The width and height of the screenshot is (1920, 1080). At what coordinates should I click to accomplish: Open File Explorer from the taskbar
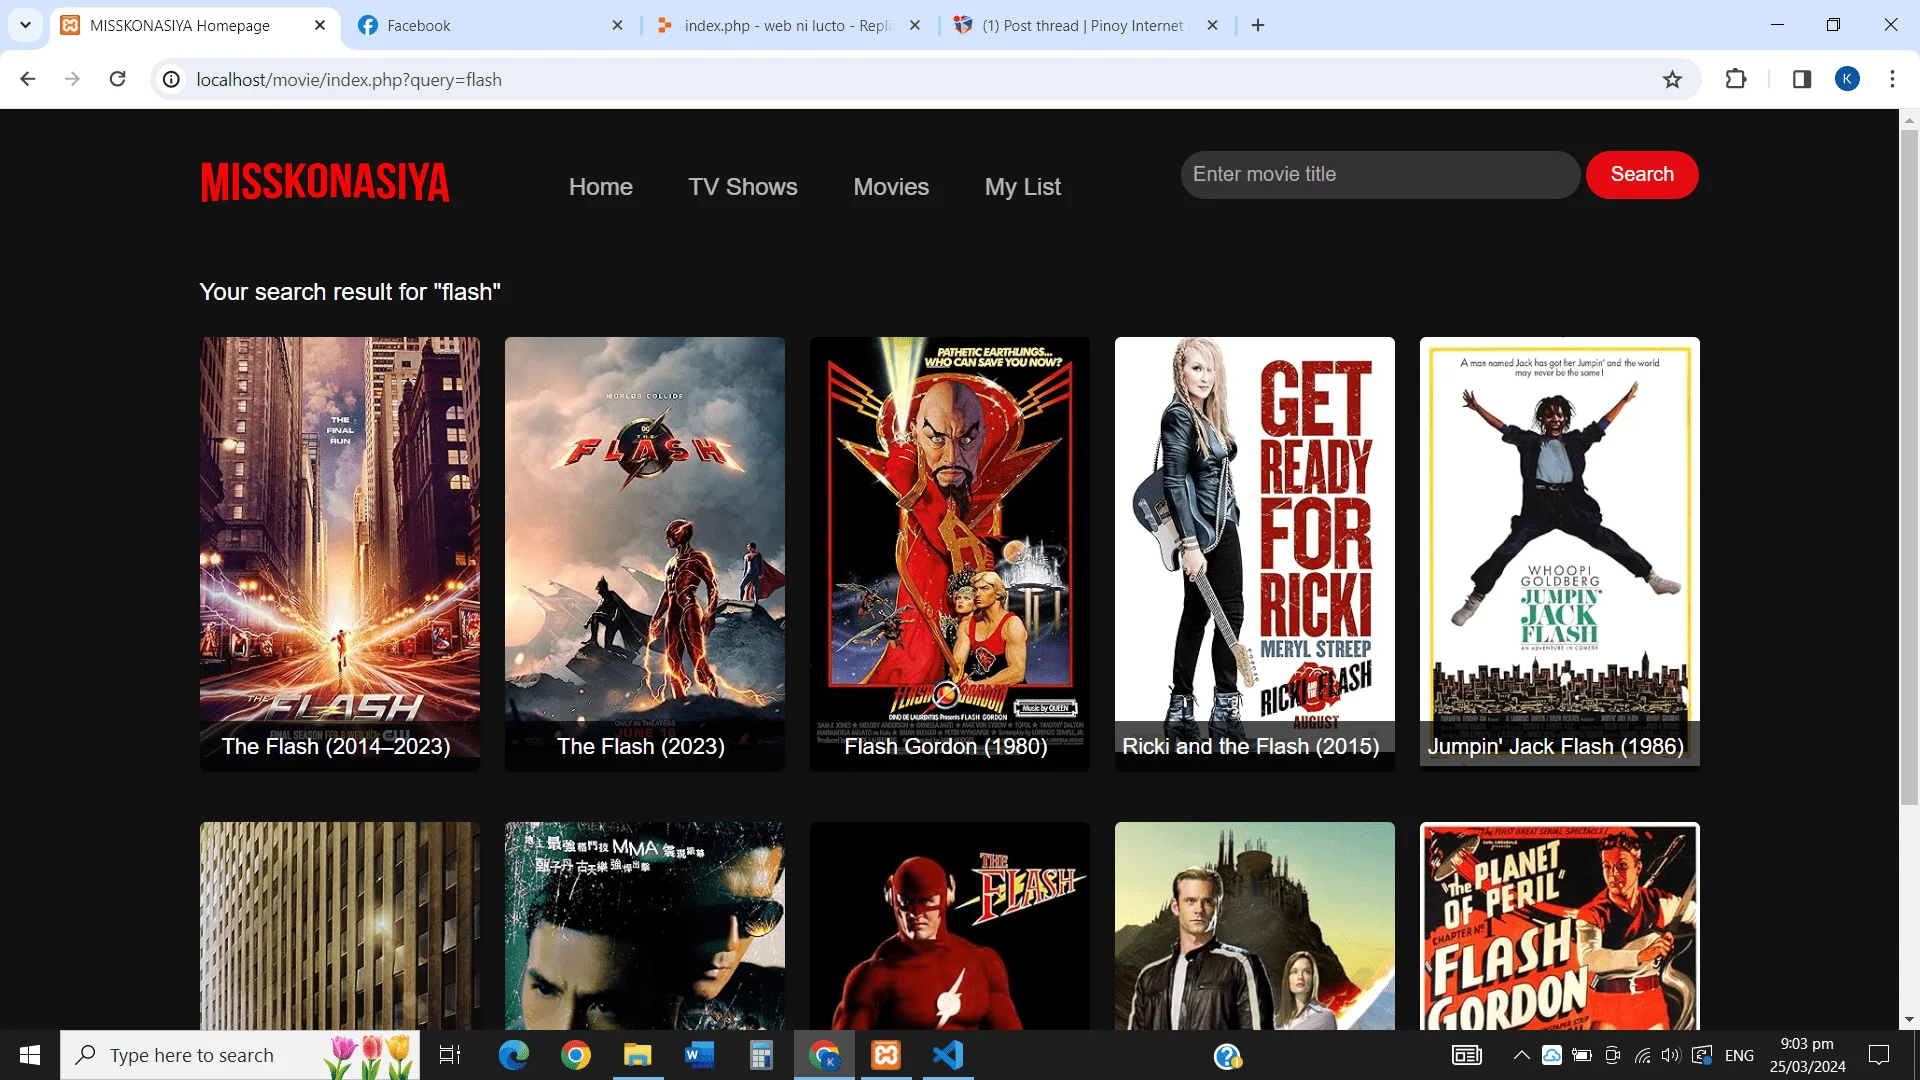click(638, 1055)
